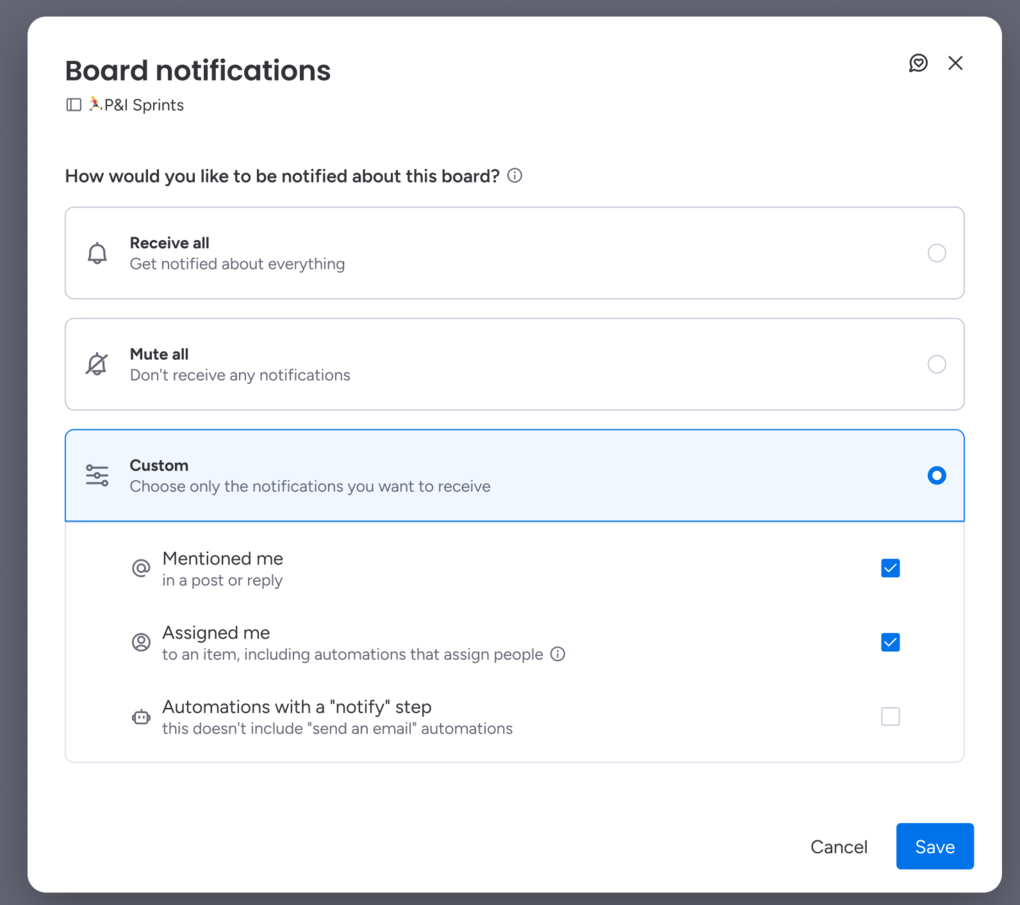Close the Board notifications dialog
Image resolution: width=1020 pixels, height=905 pixels.
(955, 63)
